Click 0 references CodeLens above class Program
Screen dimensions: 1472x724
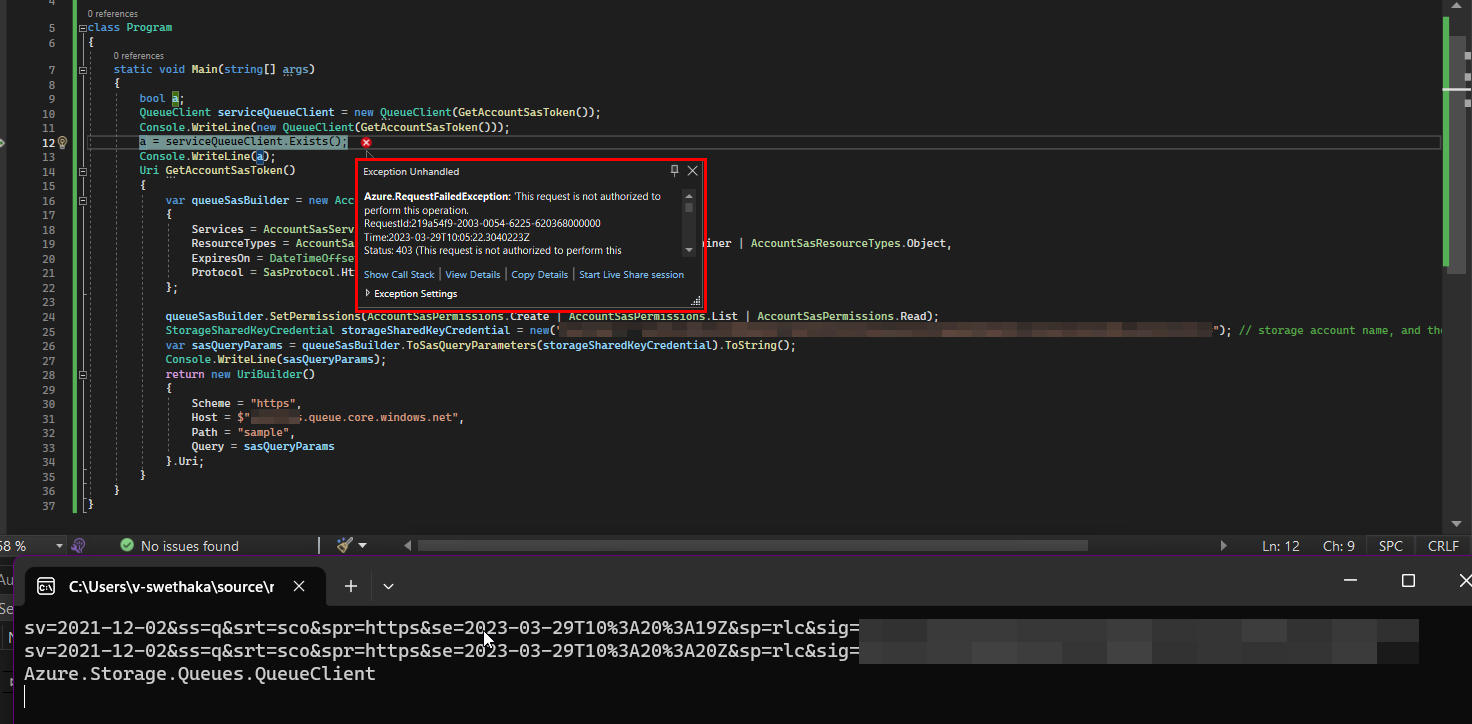(112, 14)
